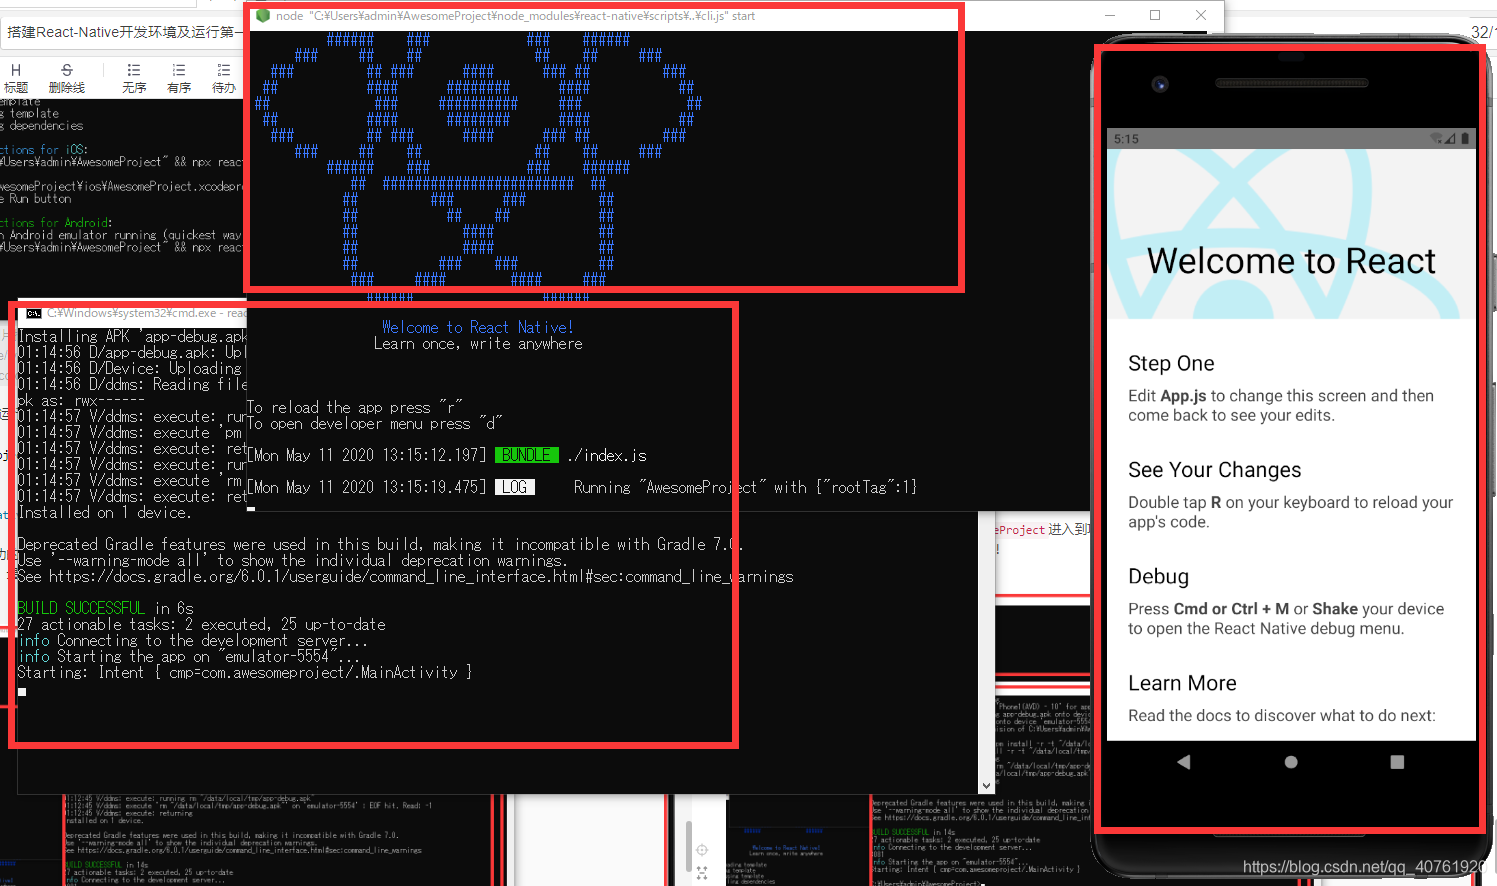Screen dimensions: 1497x886
Task: Click the cmd.exe window title text
Action: coord(146,313)
